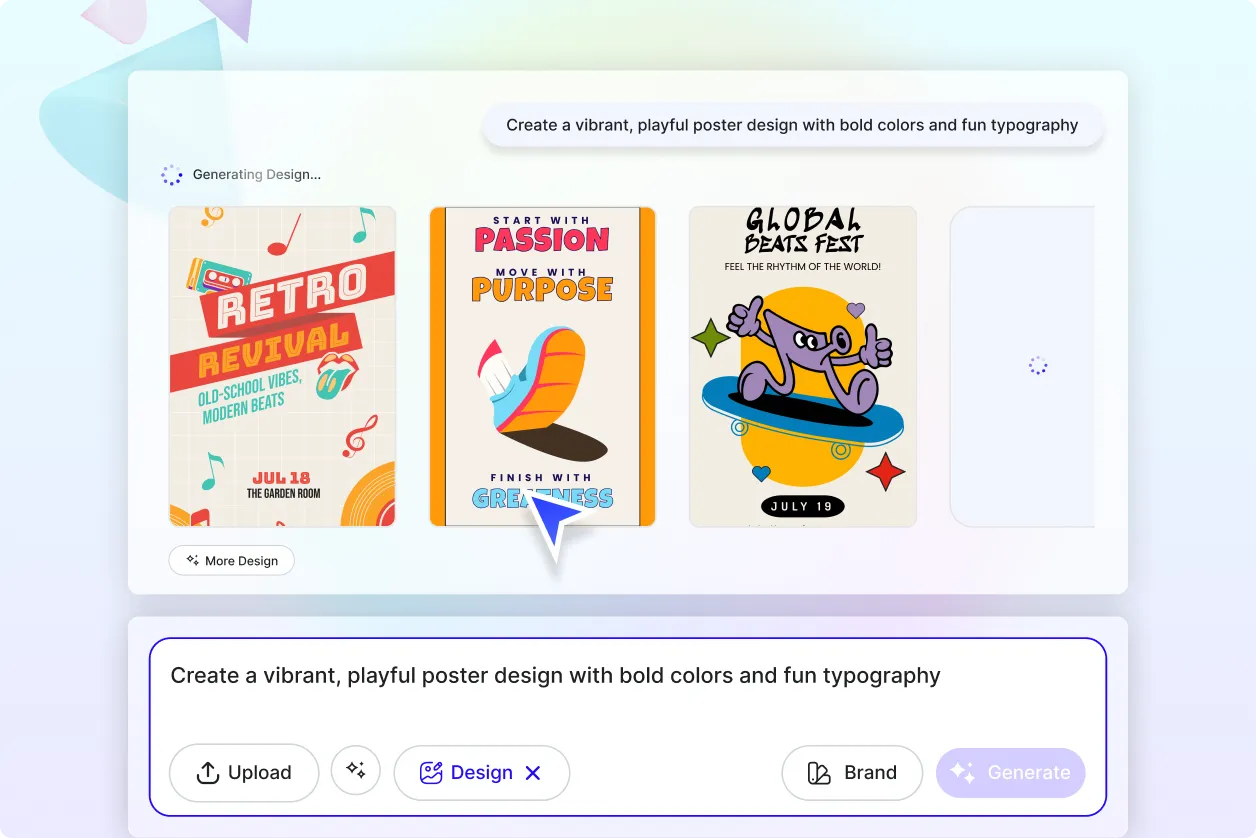
Task: Click the Generating Design spinner icon
Action: pos(172,175)
